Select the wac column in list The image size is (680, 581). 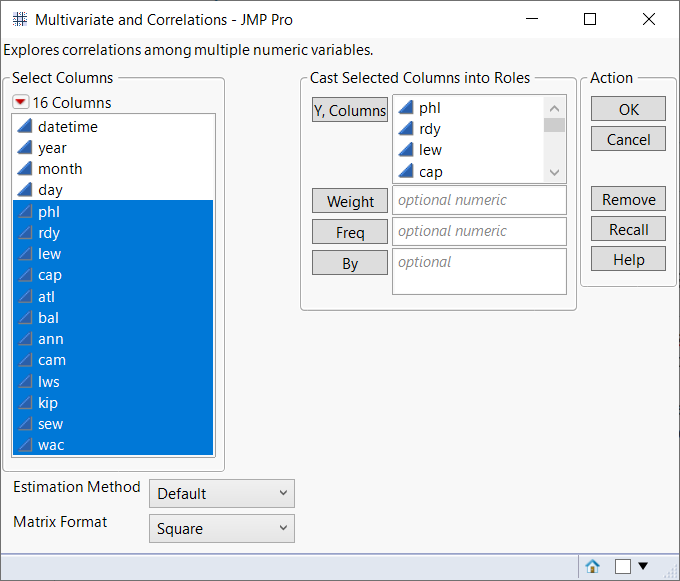pos(51,445)
